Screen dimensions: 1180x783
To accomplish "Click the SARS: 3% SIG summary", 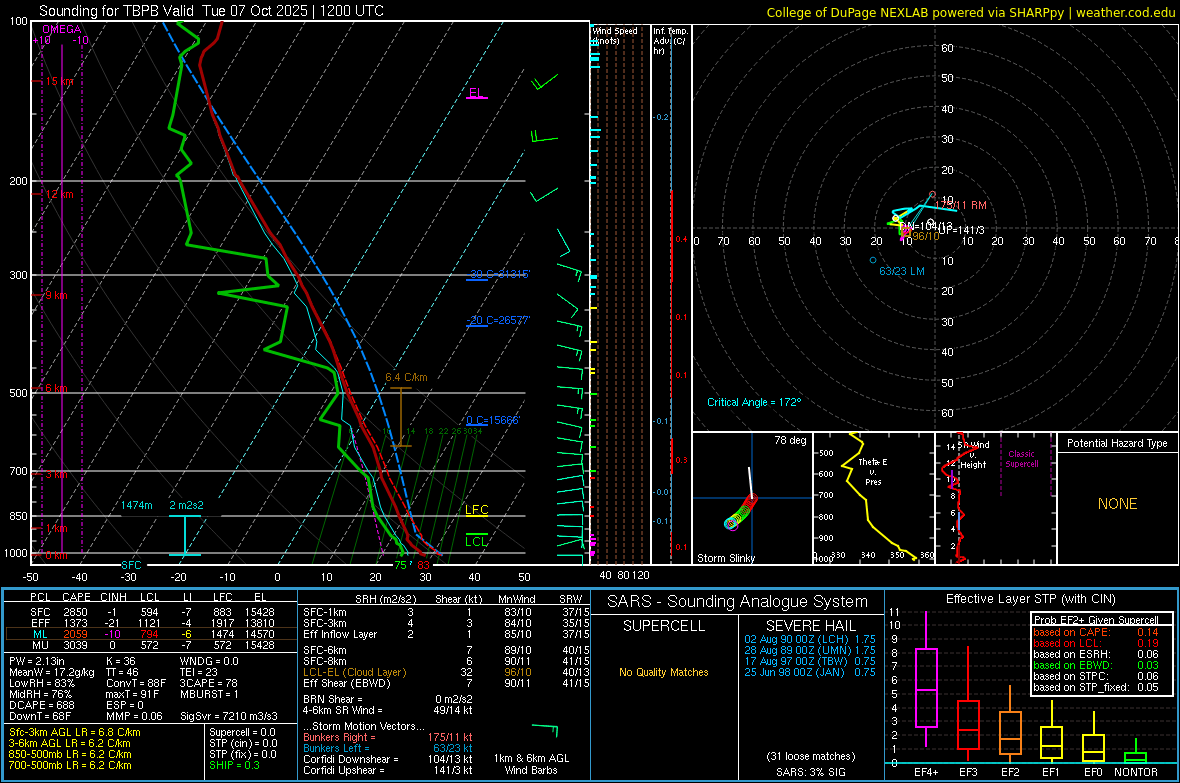I will click(811, 772).
